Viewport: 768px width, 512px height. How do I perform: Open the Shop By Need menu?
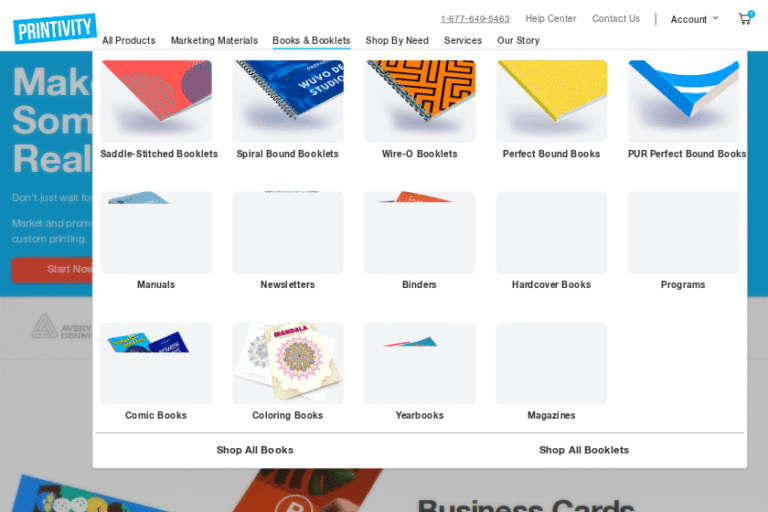click(x=397, y=41)
